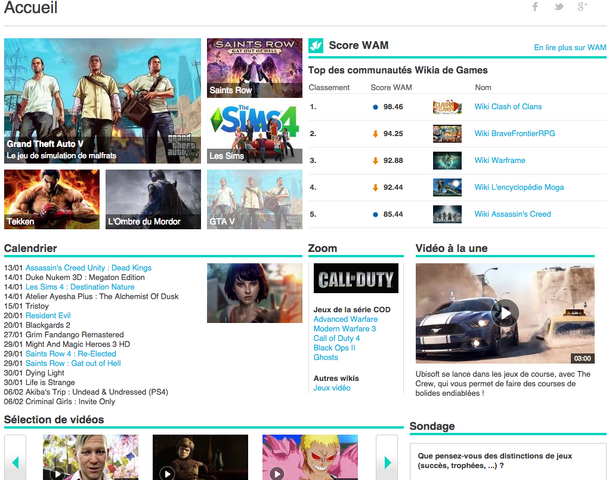Open Les Sims 4 : Destination Nature link

tap(80, 287)
